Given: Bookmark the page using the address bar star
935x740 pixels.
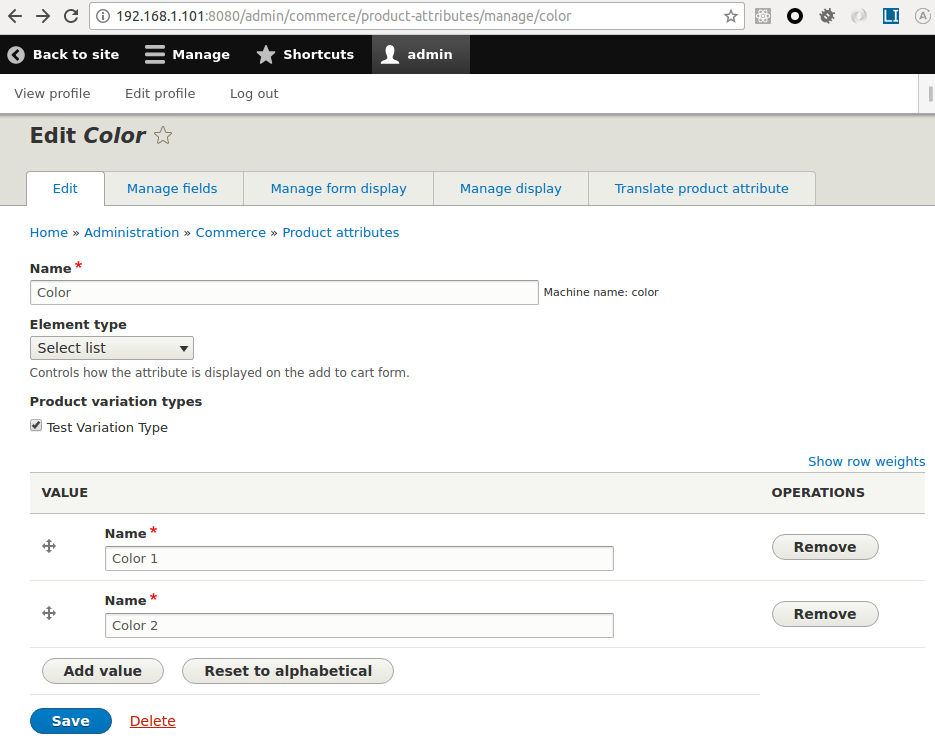Looking at the screenshot, I should click(x=730, y=16).
